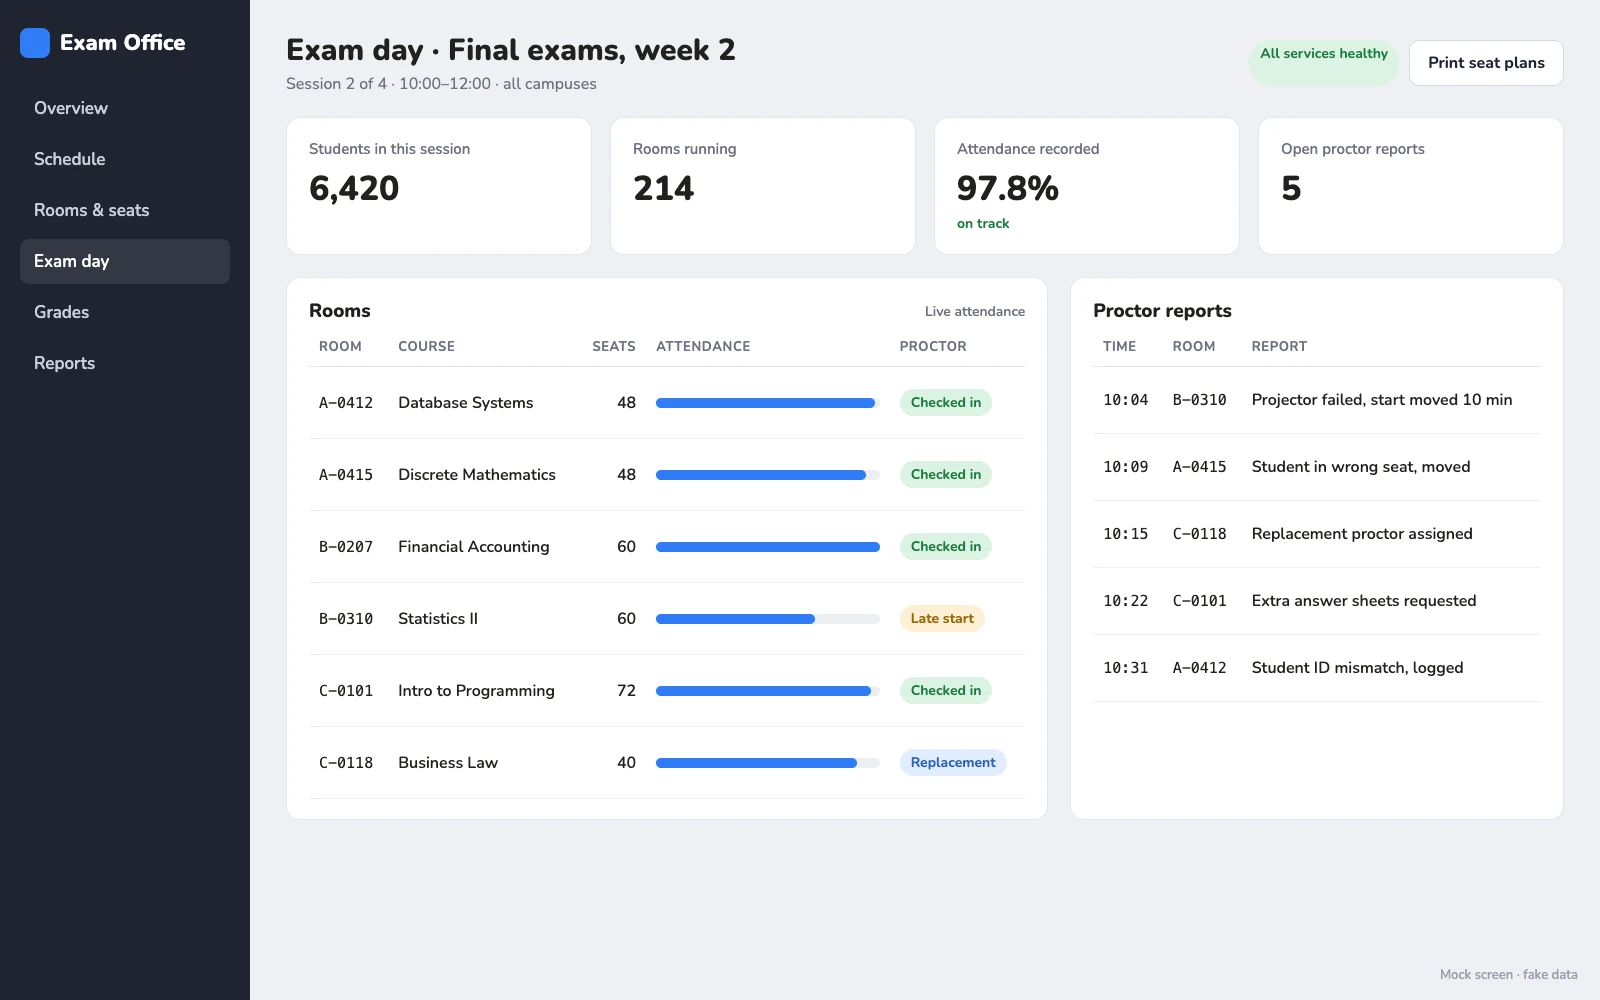This screenshot has width=1600, height=1000.
Task: Go to Schedule in the sidebar
Action: pyautogui.click(x=125, y=159)
